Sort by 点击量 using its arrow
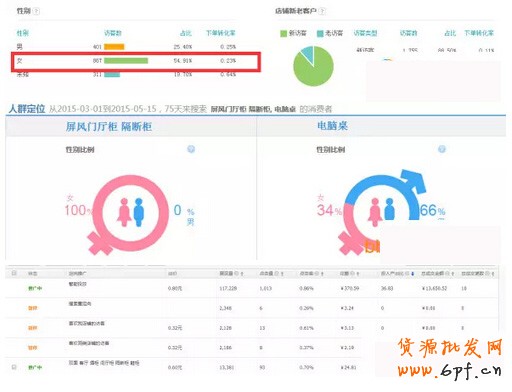 click(282, 274)
